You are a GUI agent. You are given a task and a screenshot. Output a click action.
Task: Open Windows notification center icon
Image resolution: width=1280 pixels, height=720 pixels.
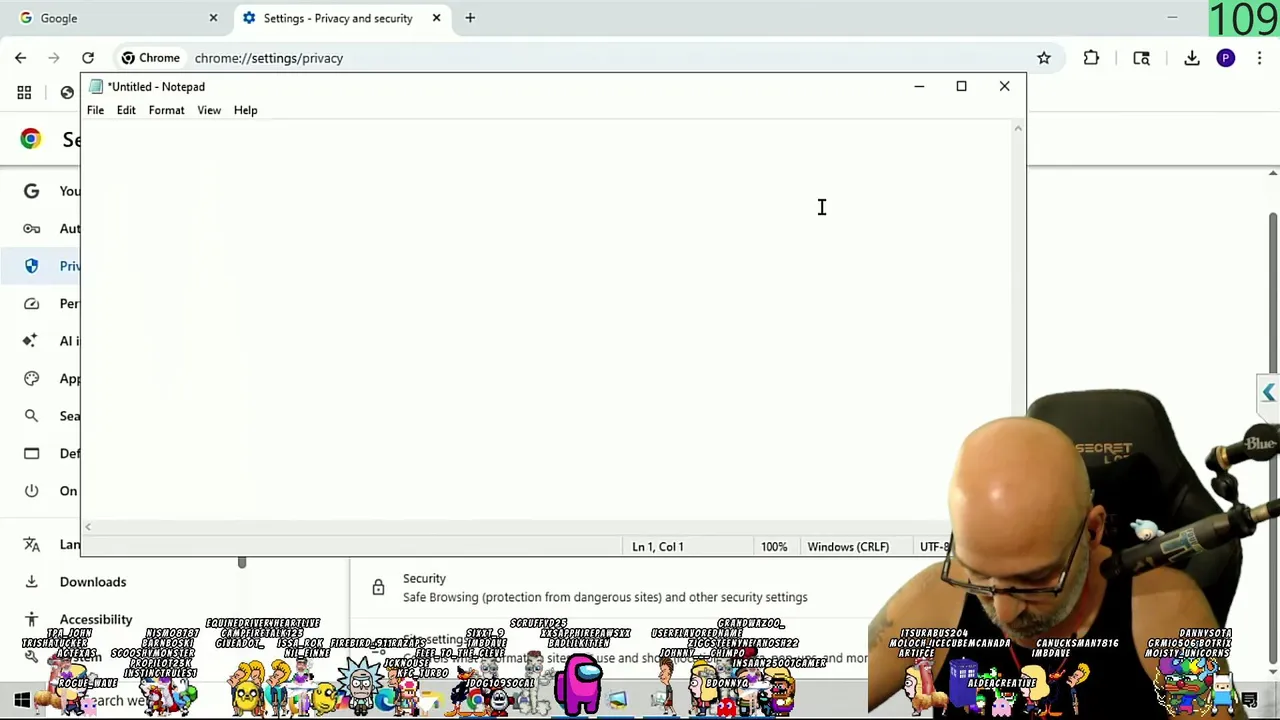click(1249, 700)
